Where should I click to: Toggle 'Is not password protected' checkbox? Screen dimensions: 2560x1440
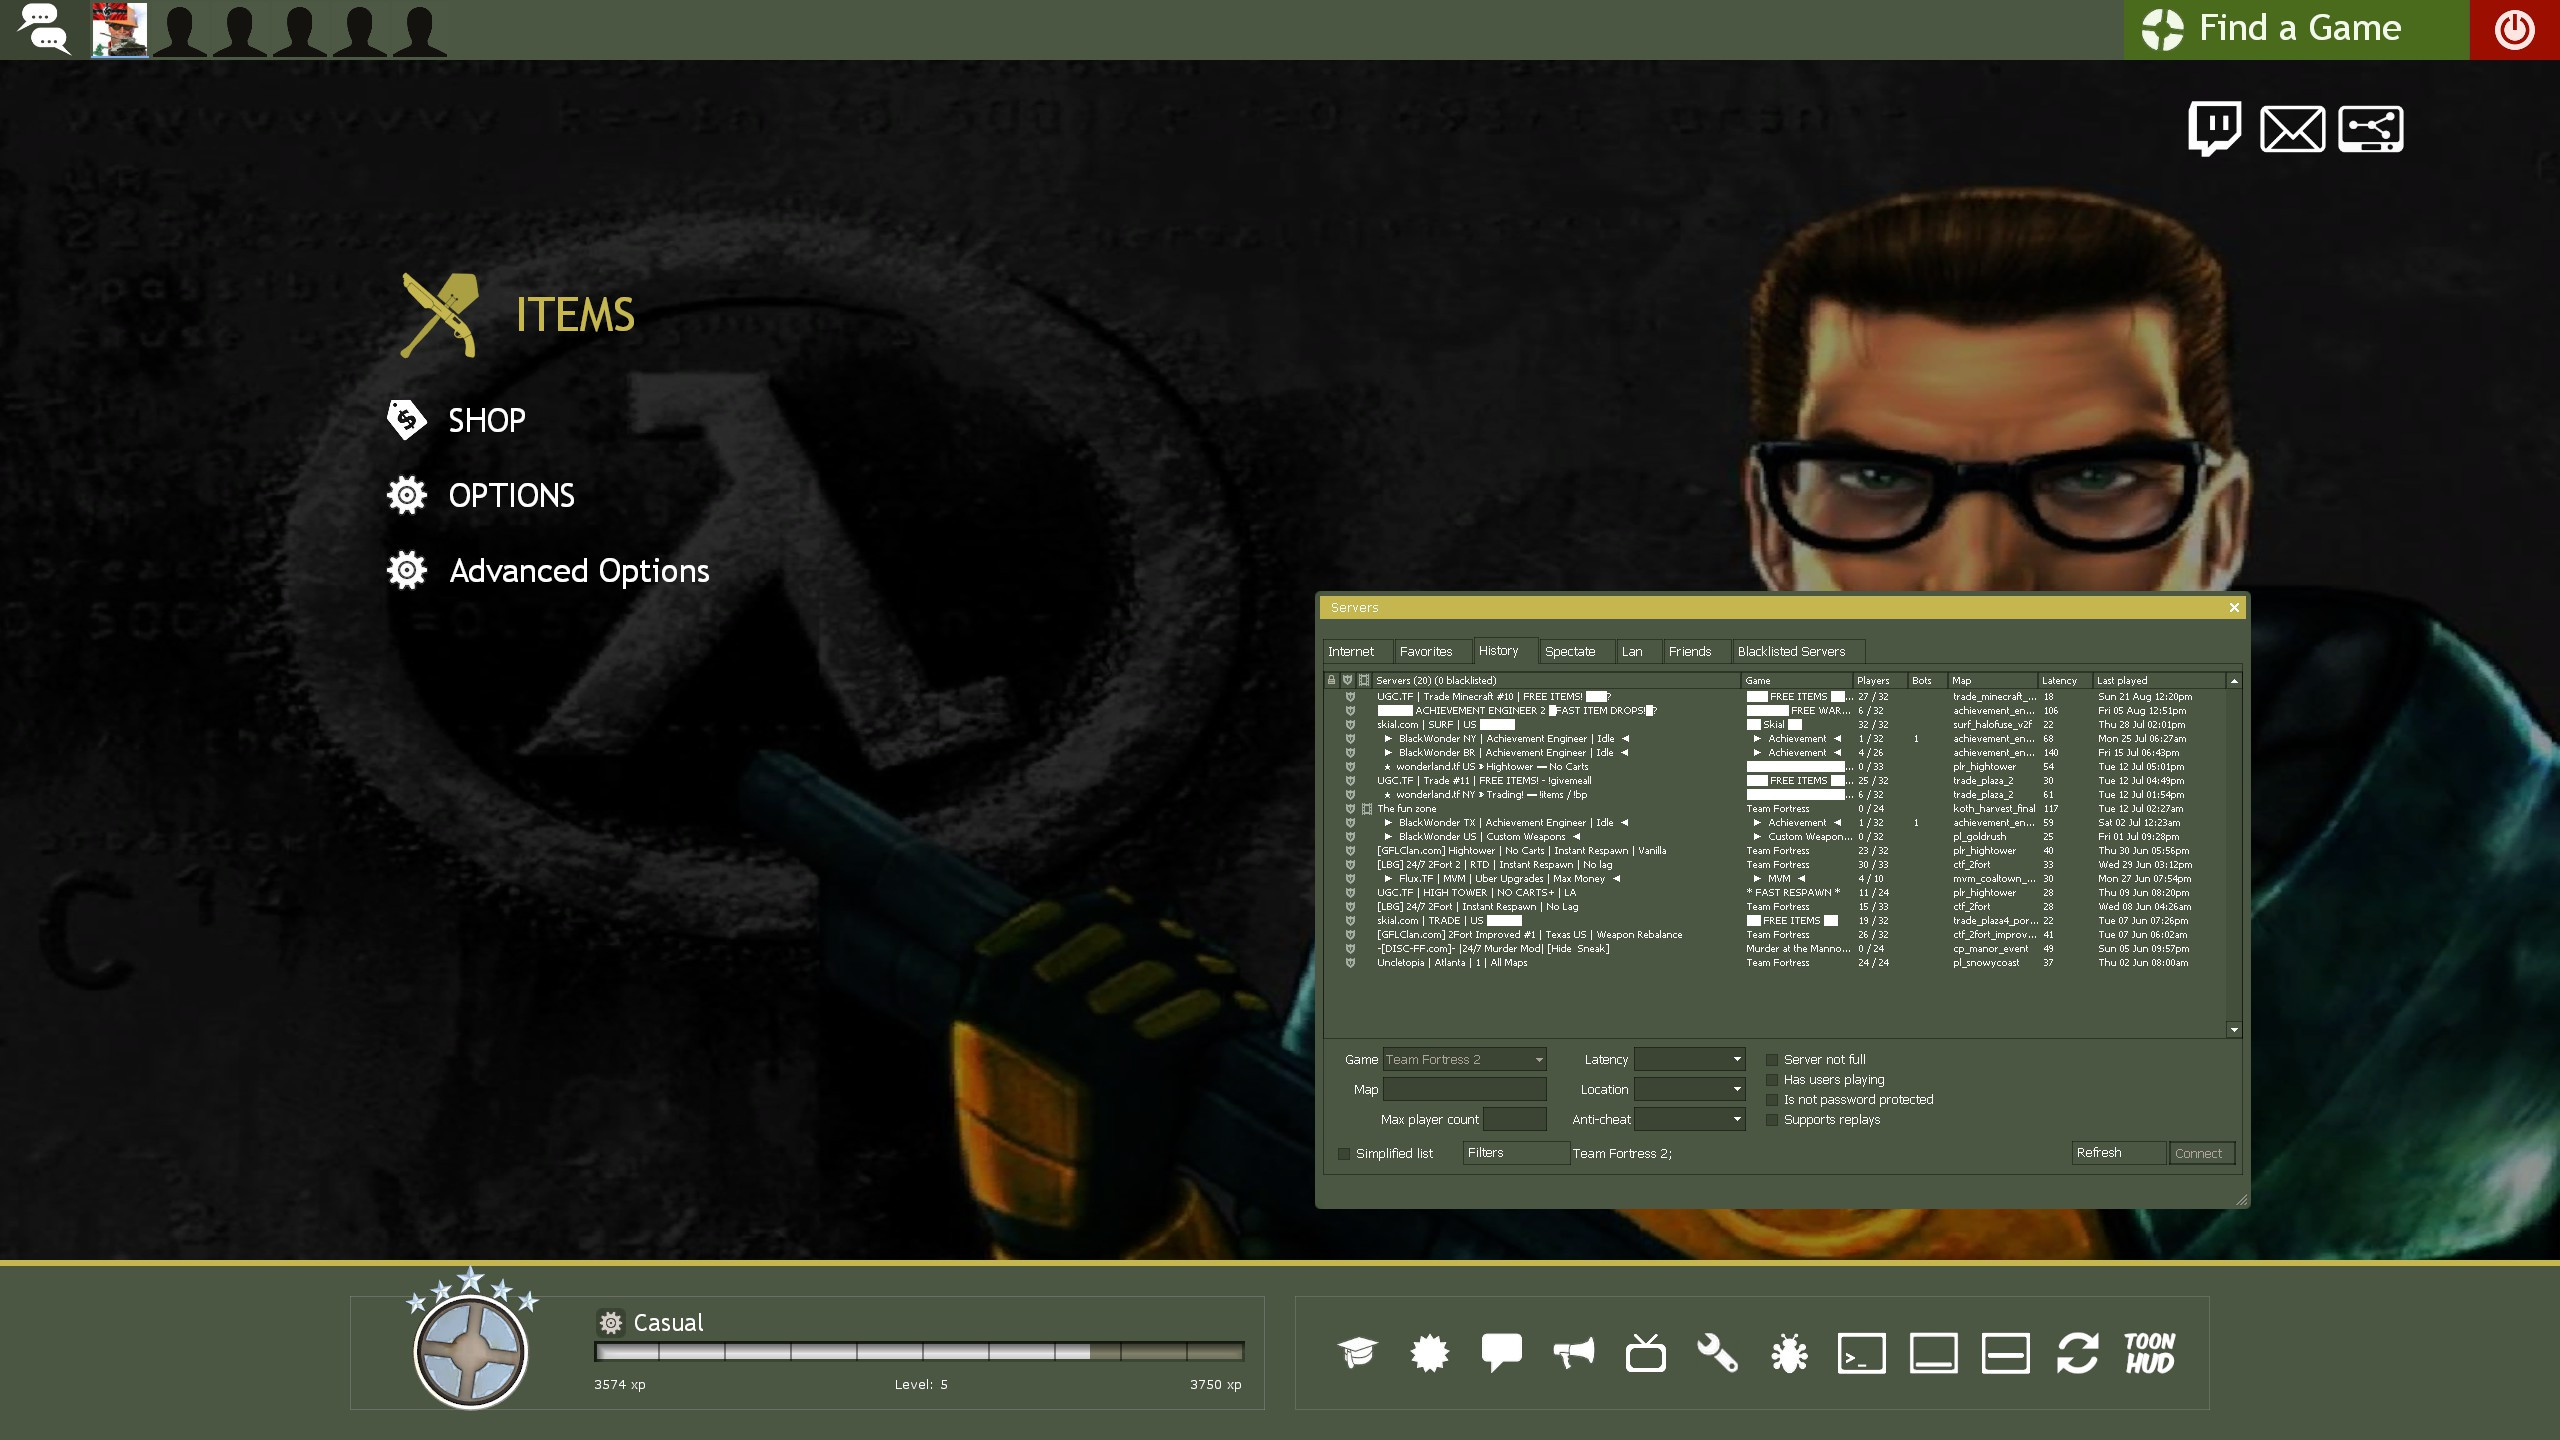coord(1772,1099)
